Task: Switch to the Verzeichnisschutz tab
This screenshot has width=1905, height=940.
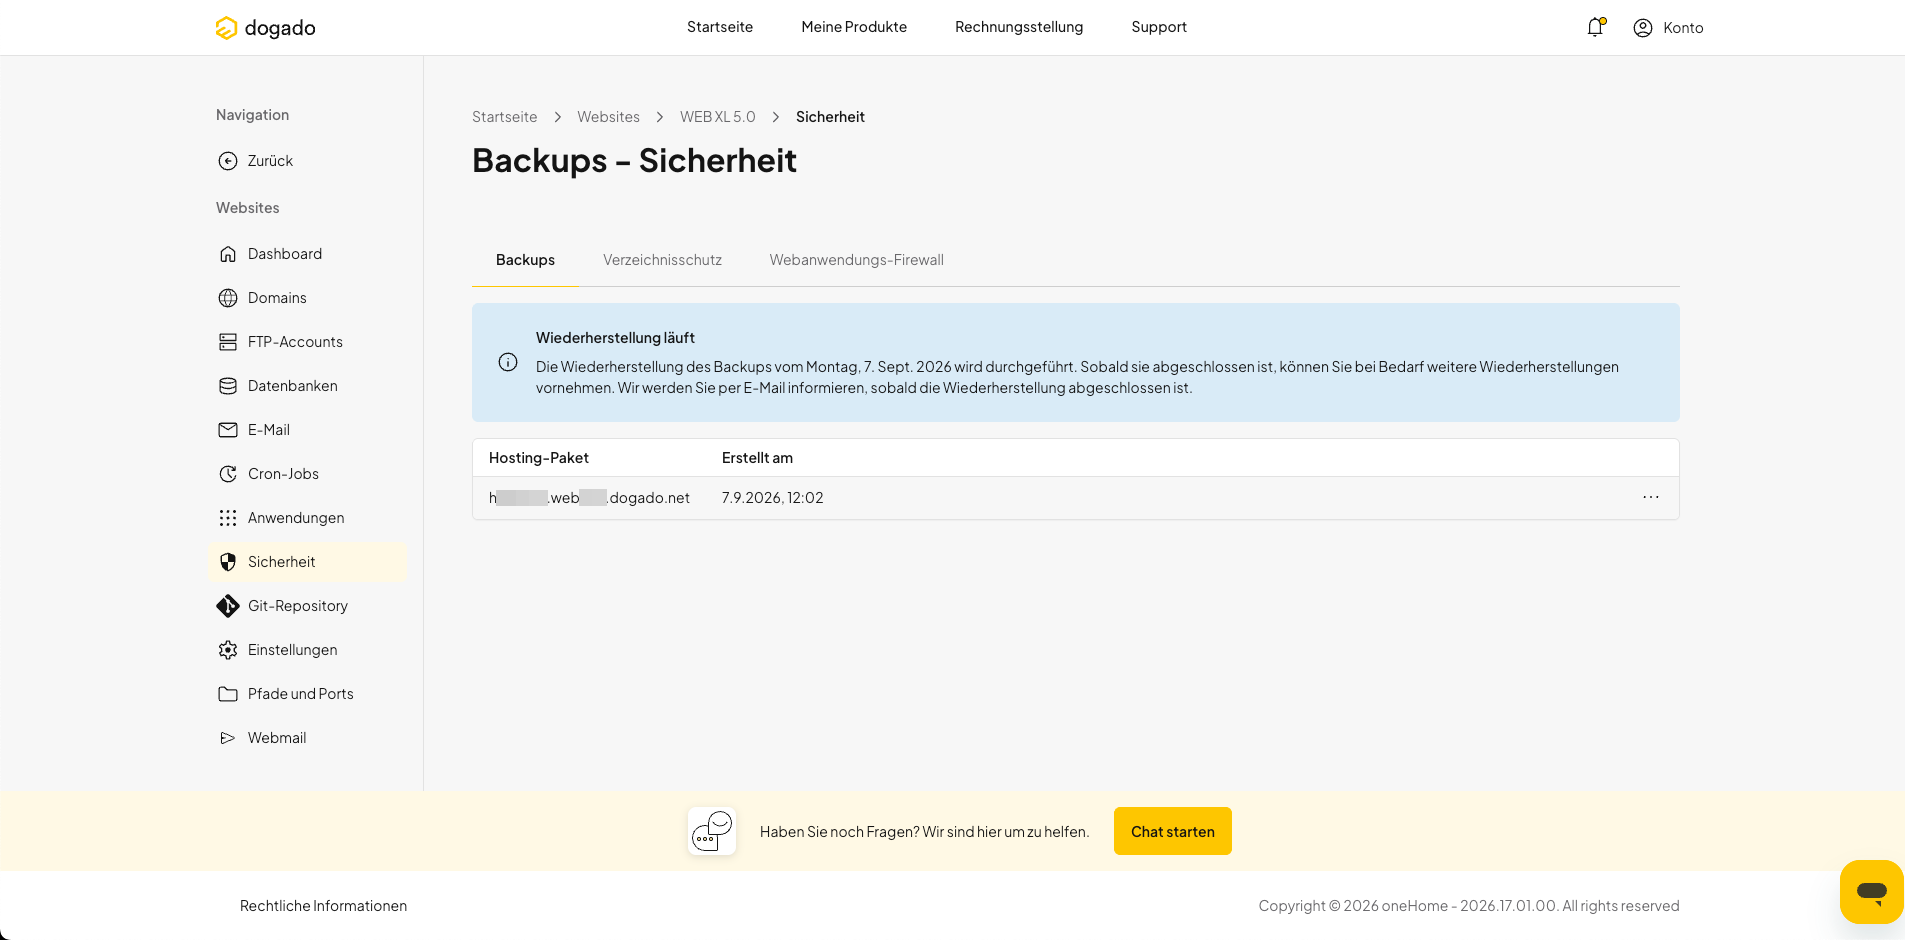Action: pyautogui.click(x=662, y=260)
